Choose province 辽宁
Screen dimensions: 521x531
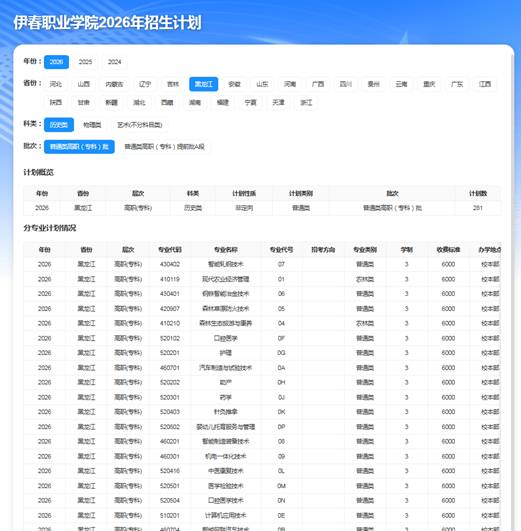click(145, 84)
